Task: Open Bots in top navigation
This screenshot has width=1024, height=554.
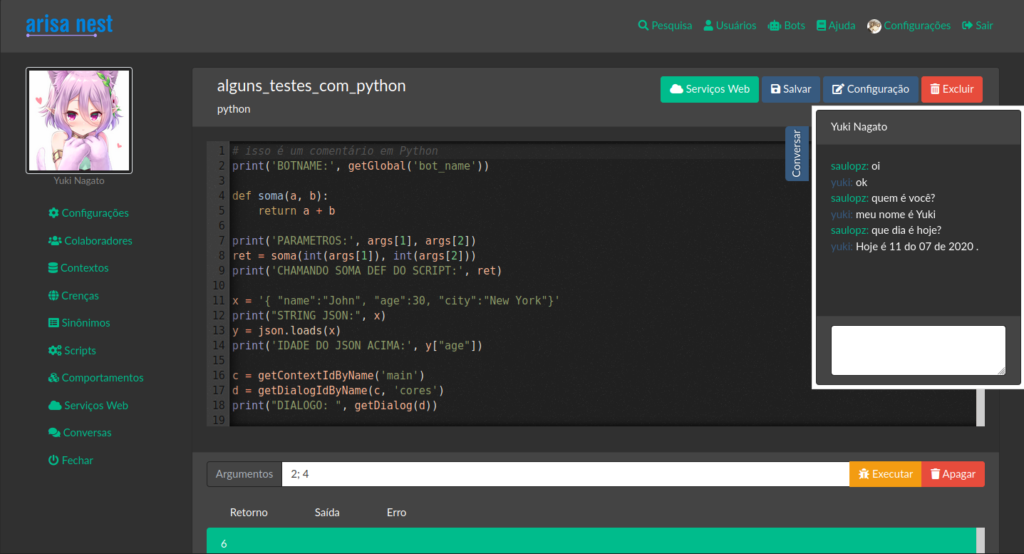Action: (x=786, y=26)
